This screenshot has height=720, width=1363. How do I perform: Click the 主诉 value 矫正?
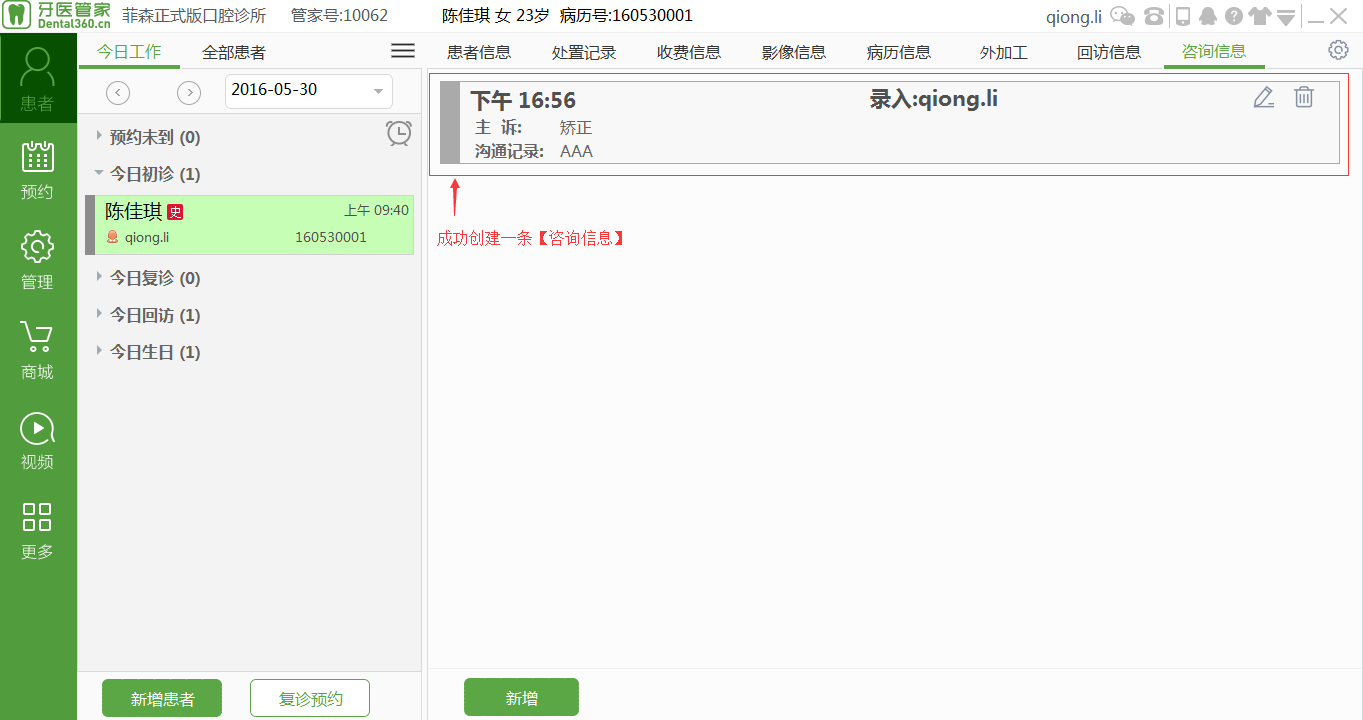(576, 128)
